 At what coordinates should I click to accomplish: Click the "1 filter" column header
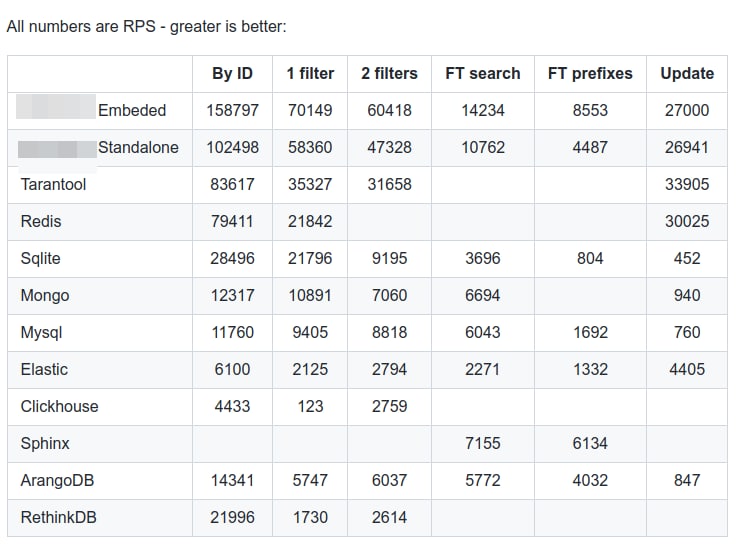coord(310,73)
